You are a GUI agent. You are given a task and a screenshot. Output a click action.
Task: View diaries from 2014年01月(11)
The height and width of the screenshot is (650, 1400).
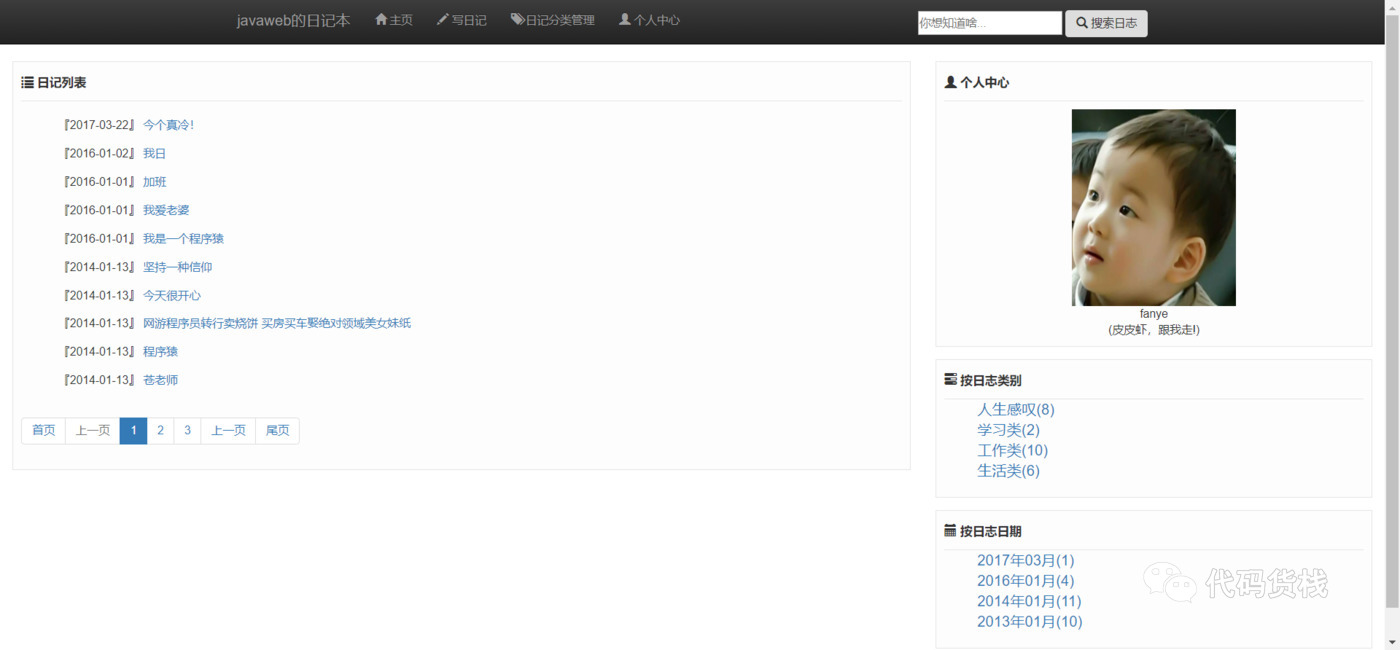[1031, 601]
